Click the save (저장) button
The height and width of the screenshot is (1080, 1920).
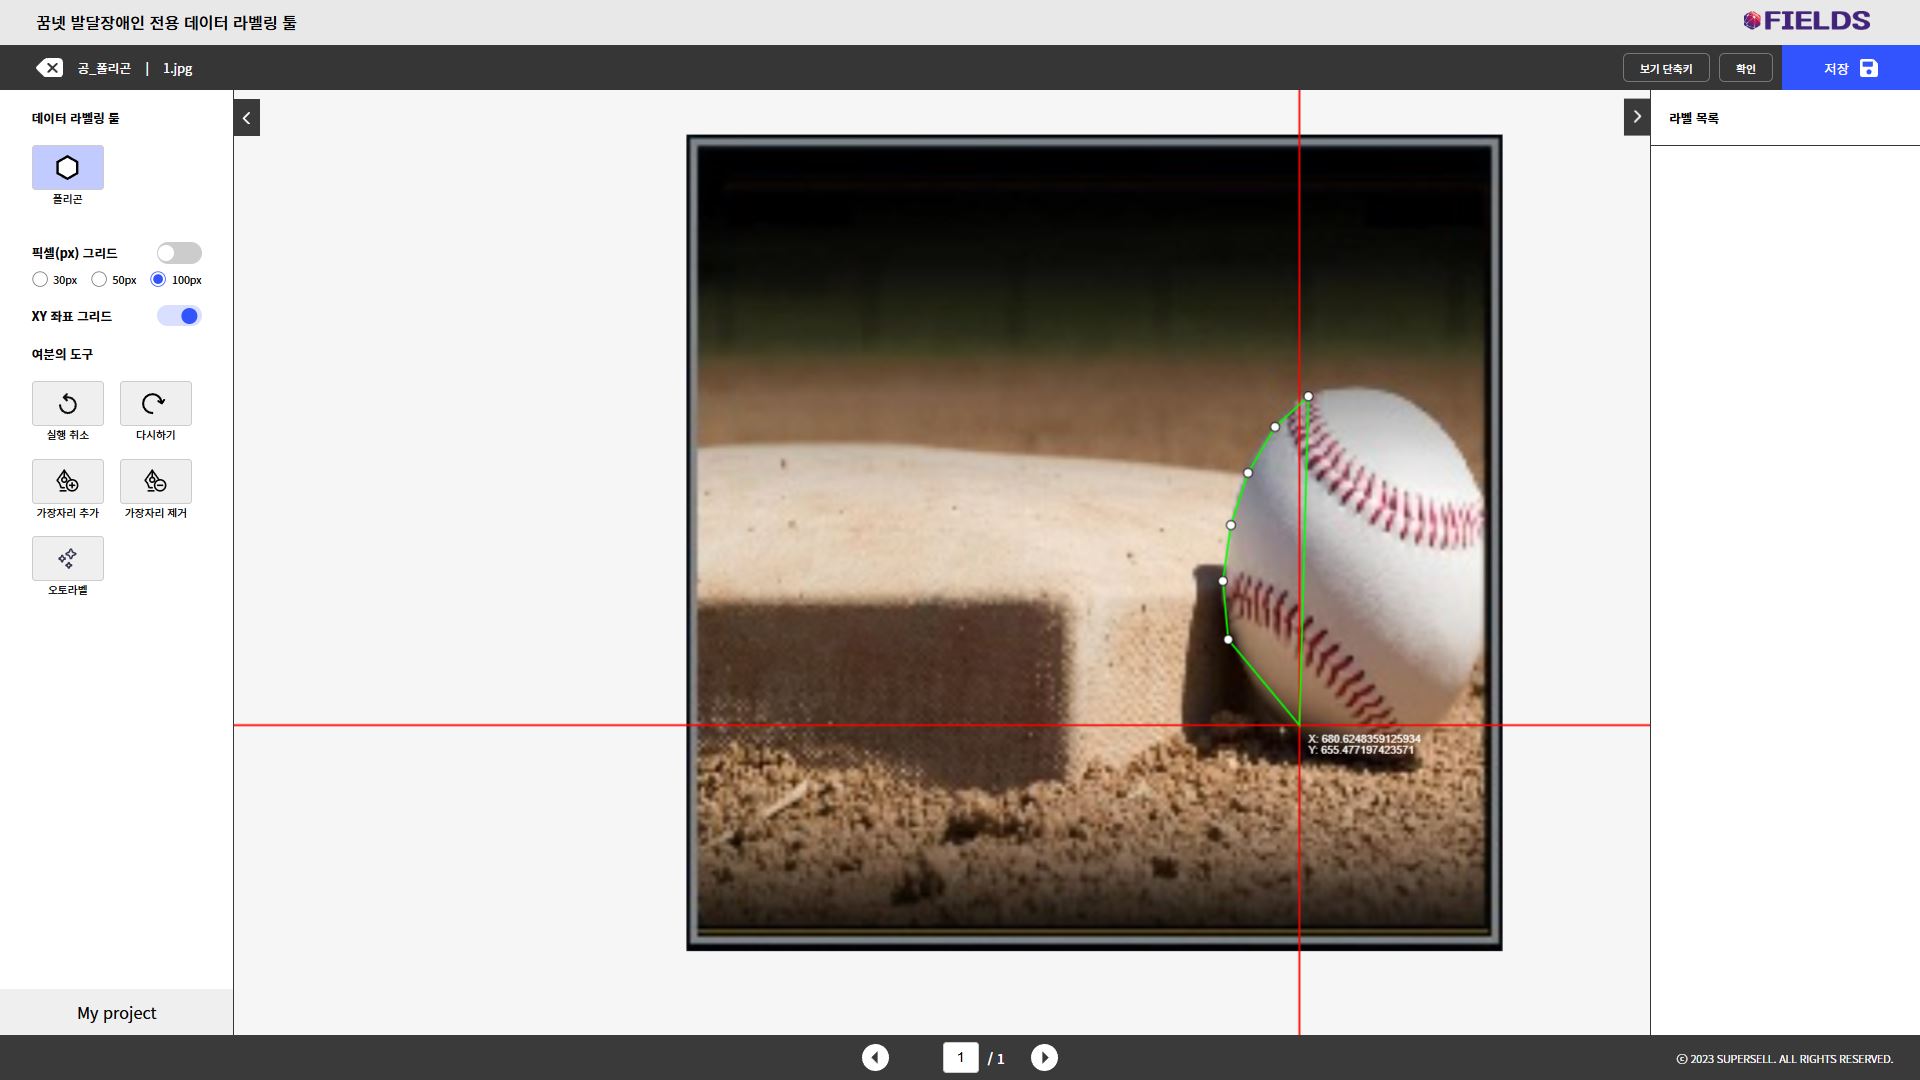click(x=1850, y=68)
